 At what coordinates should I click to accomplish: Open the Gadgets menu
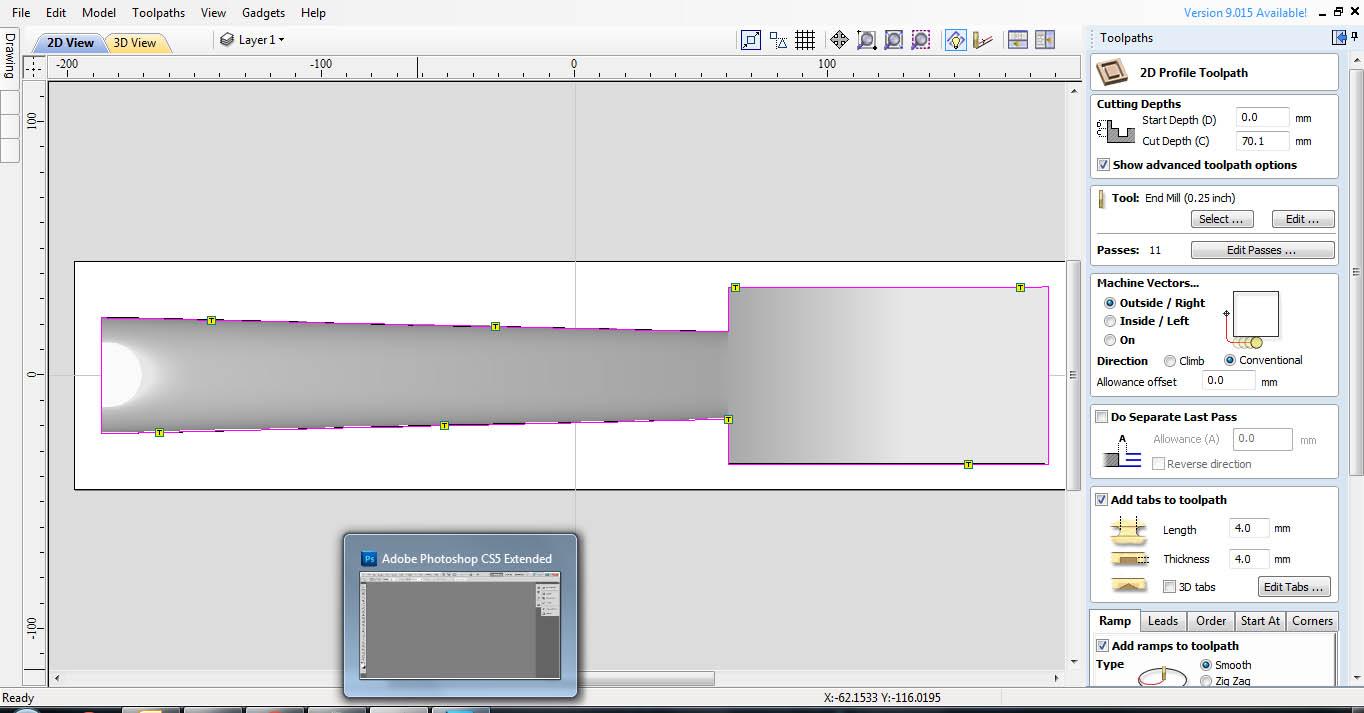(x=263, y=13)
